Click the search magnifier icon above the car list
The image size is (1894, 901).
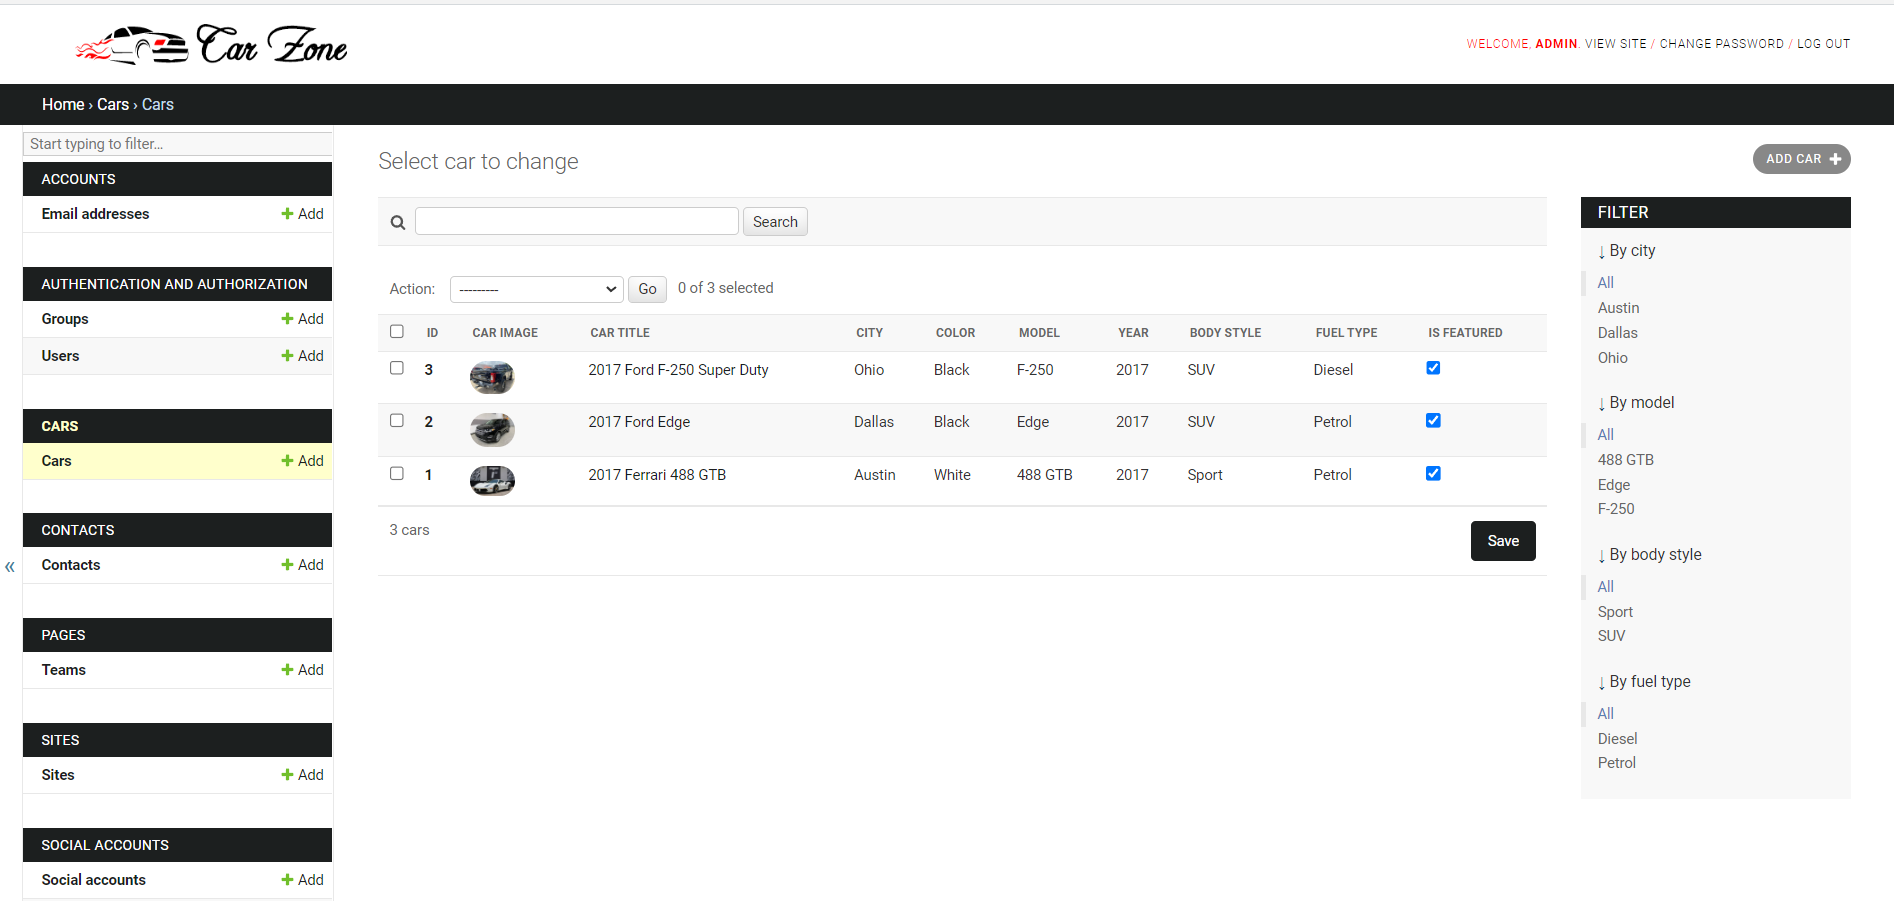[x=397, y=221]
